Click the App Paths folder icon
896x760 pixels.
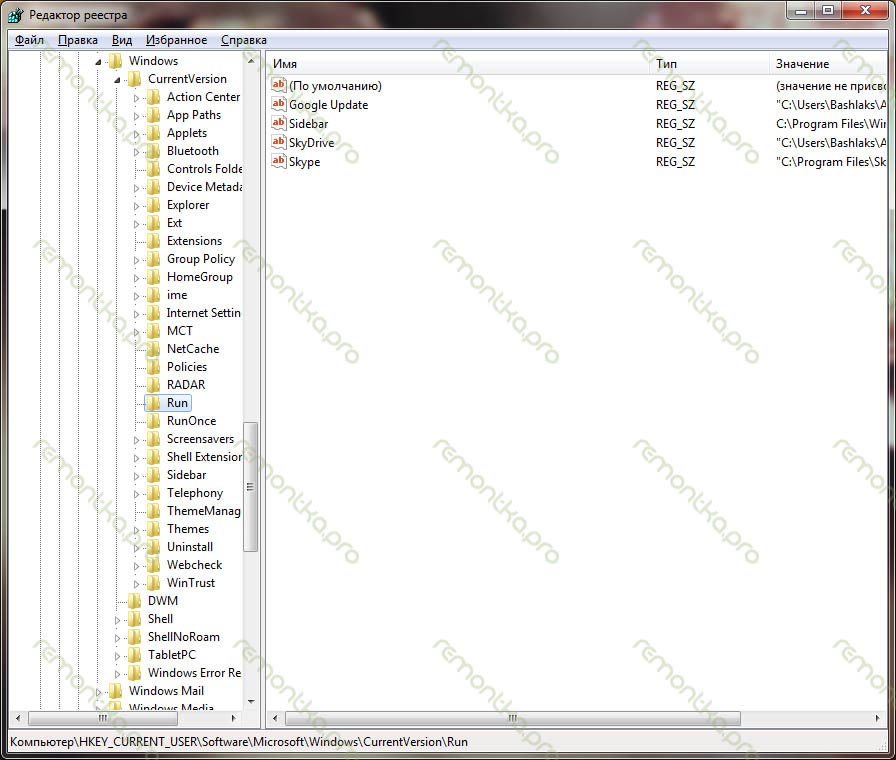(x=154, y=115)
